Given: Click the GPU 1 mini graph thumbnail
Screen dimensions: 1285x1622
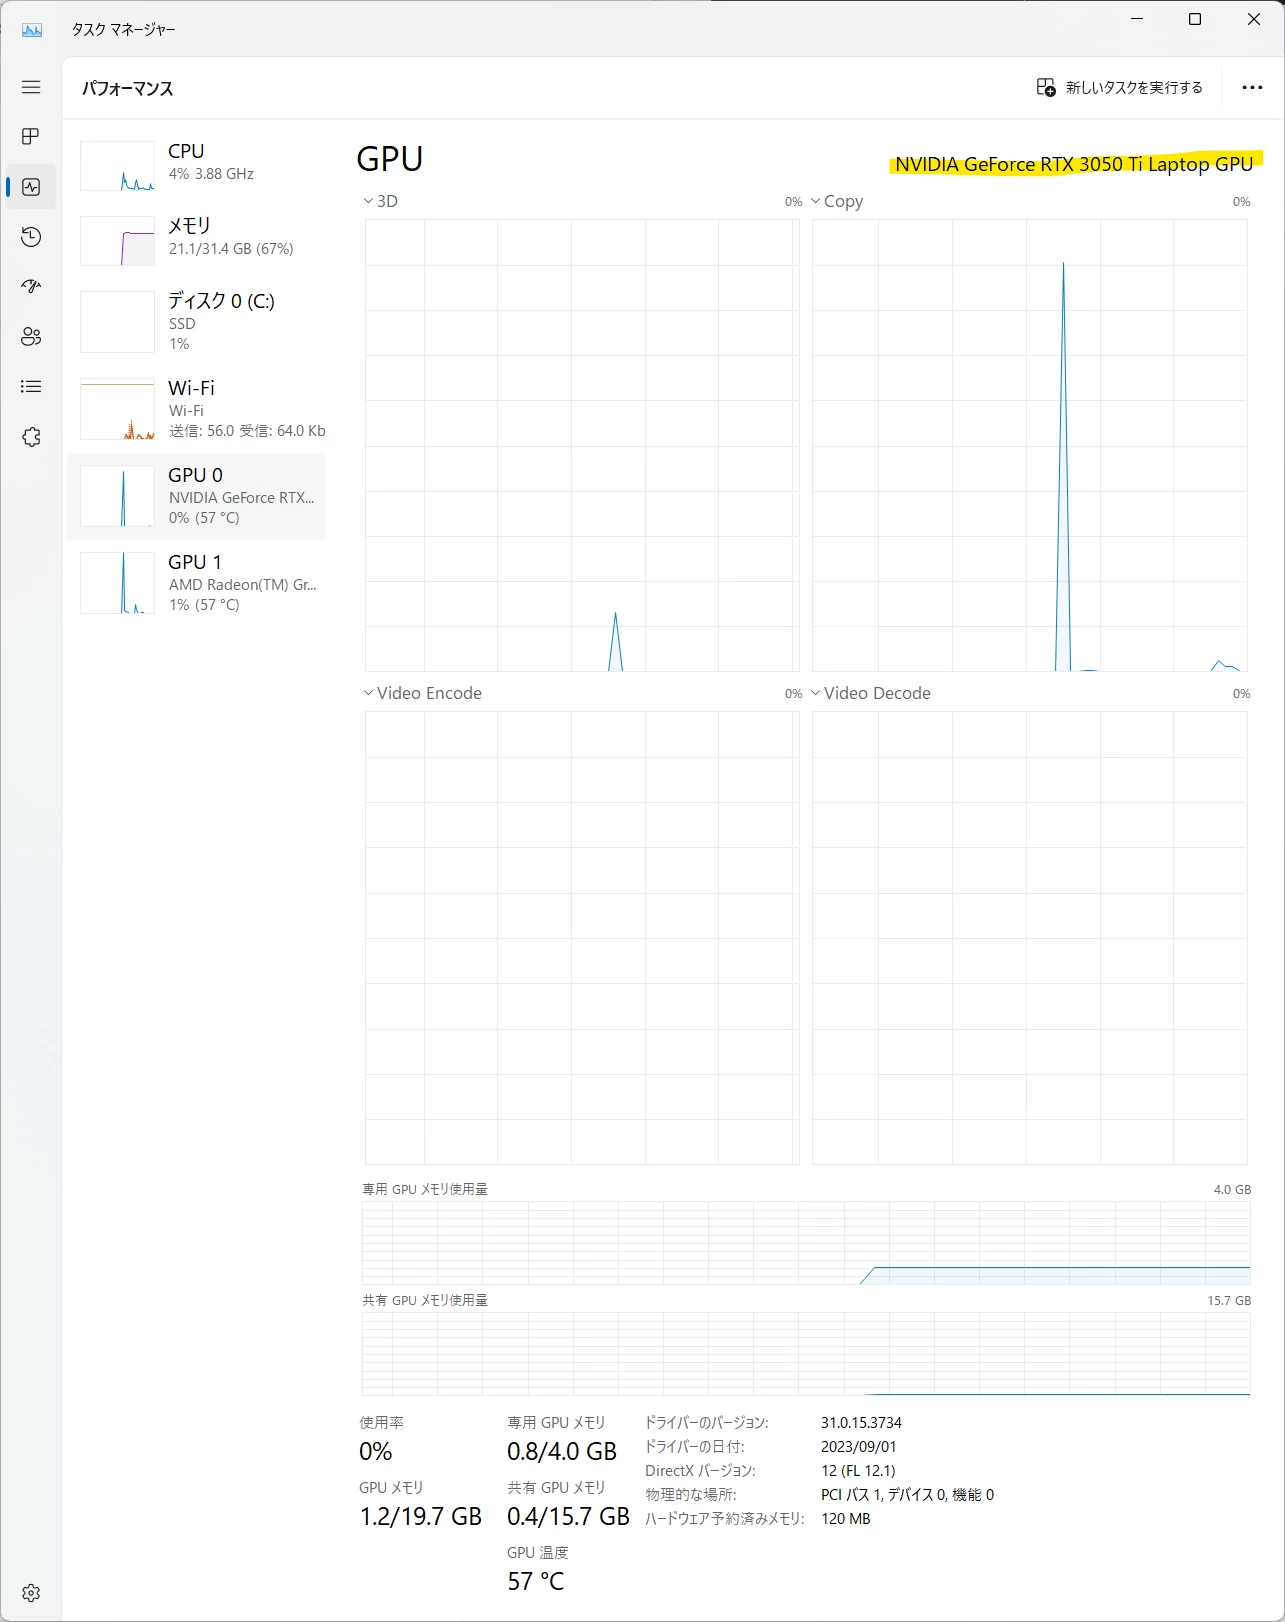Looking at the screenshot, I should 117,583.
